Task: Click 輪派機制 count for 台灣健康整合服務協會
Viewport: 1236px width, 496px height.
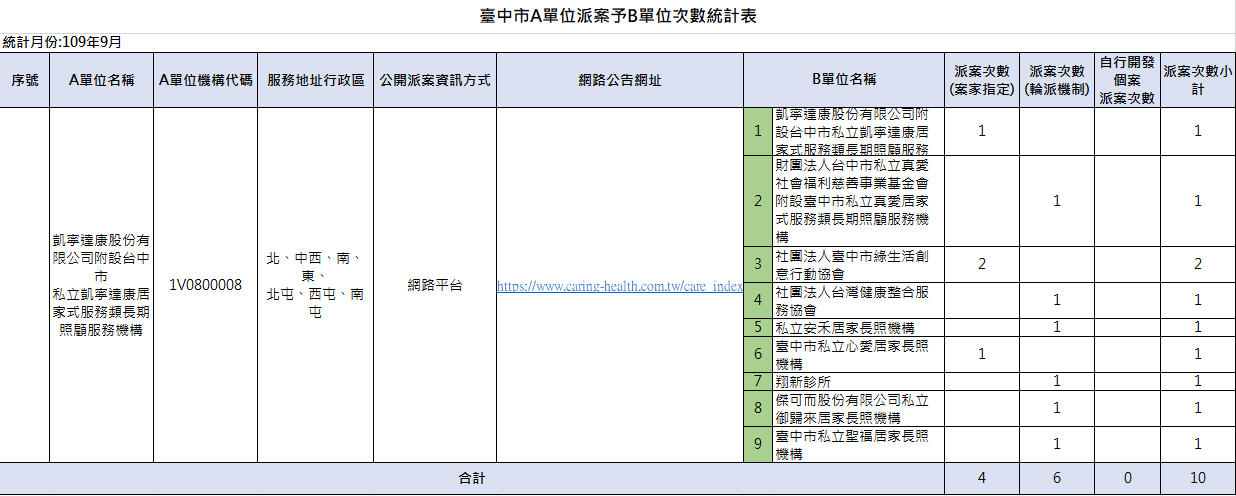Action: tap(1057, 300)
